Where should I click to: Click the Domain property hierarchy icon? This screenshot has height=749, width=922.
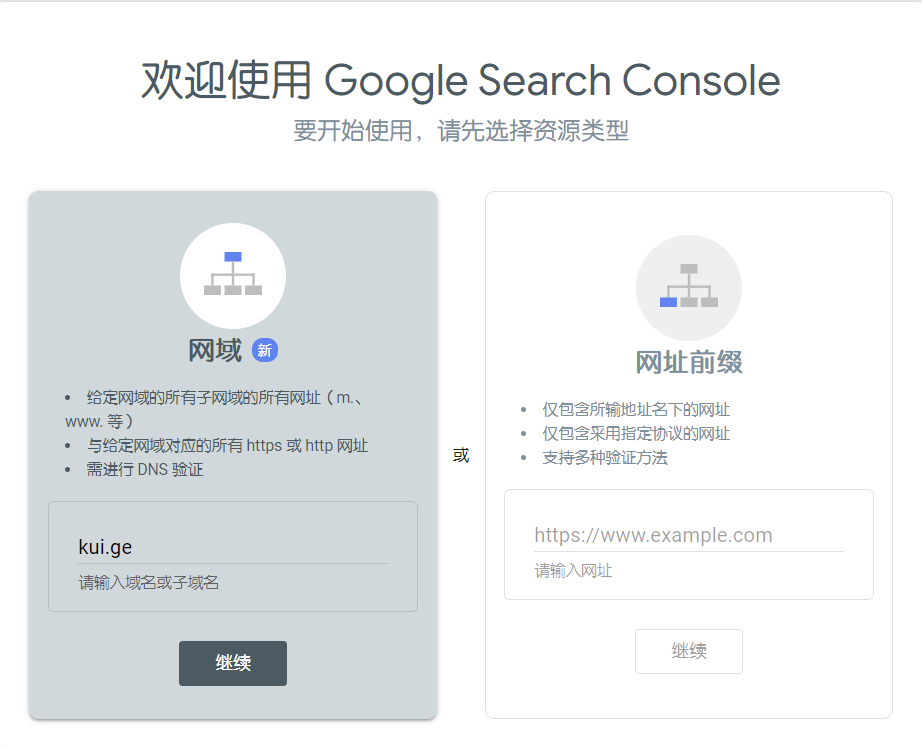click(x=233, y=275)
